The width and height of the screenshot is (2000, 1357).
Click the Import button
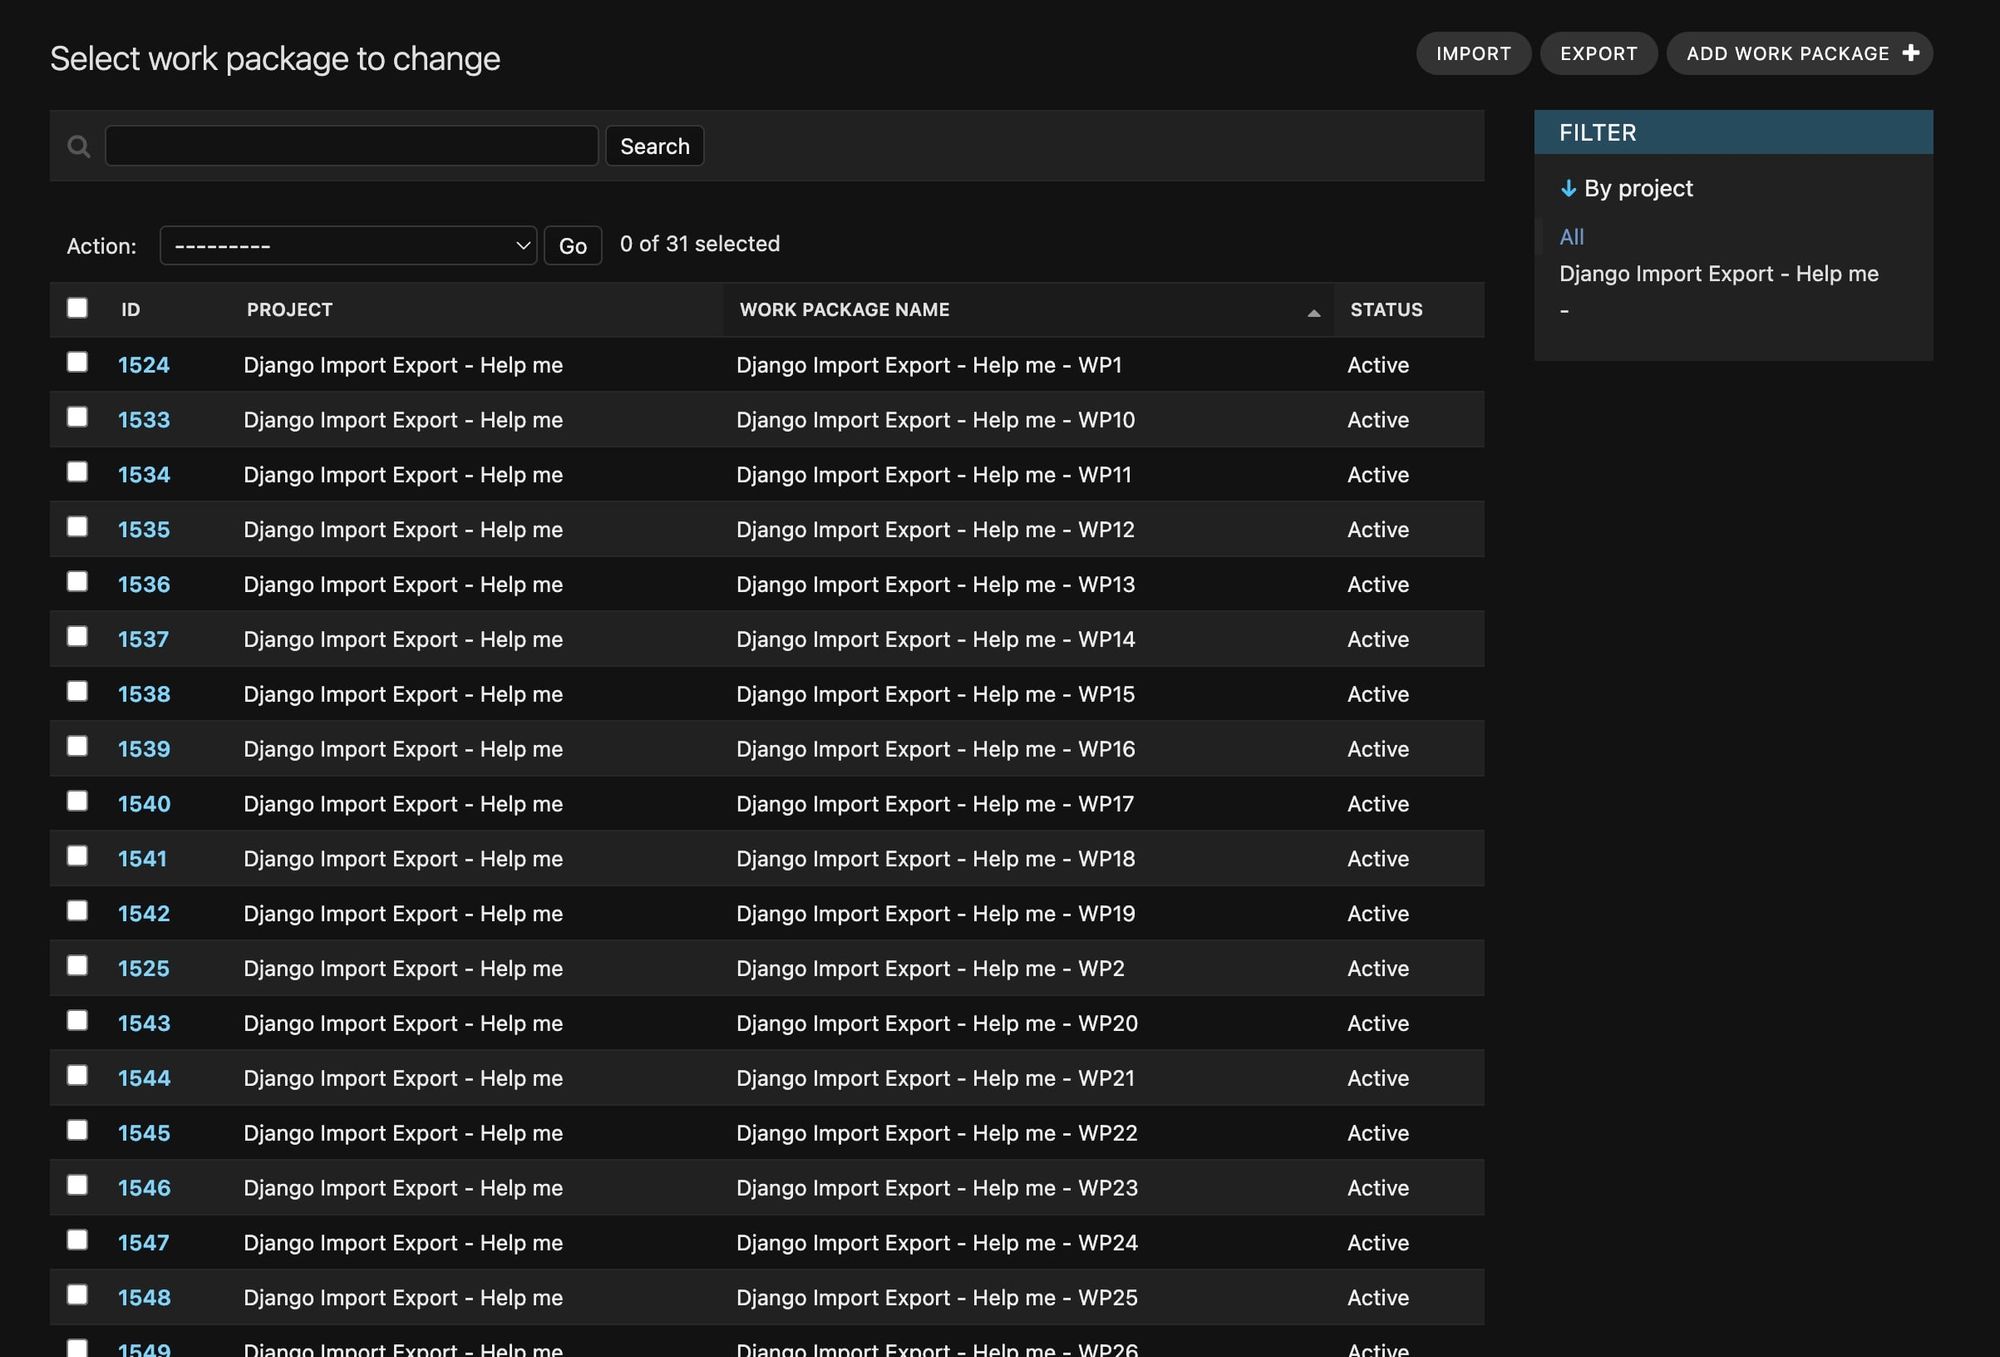click(1473, 53)
